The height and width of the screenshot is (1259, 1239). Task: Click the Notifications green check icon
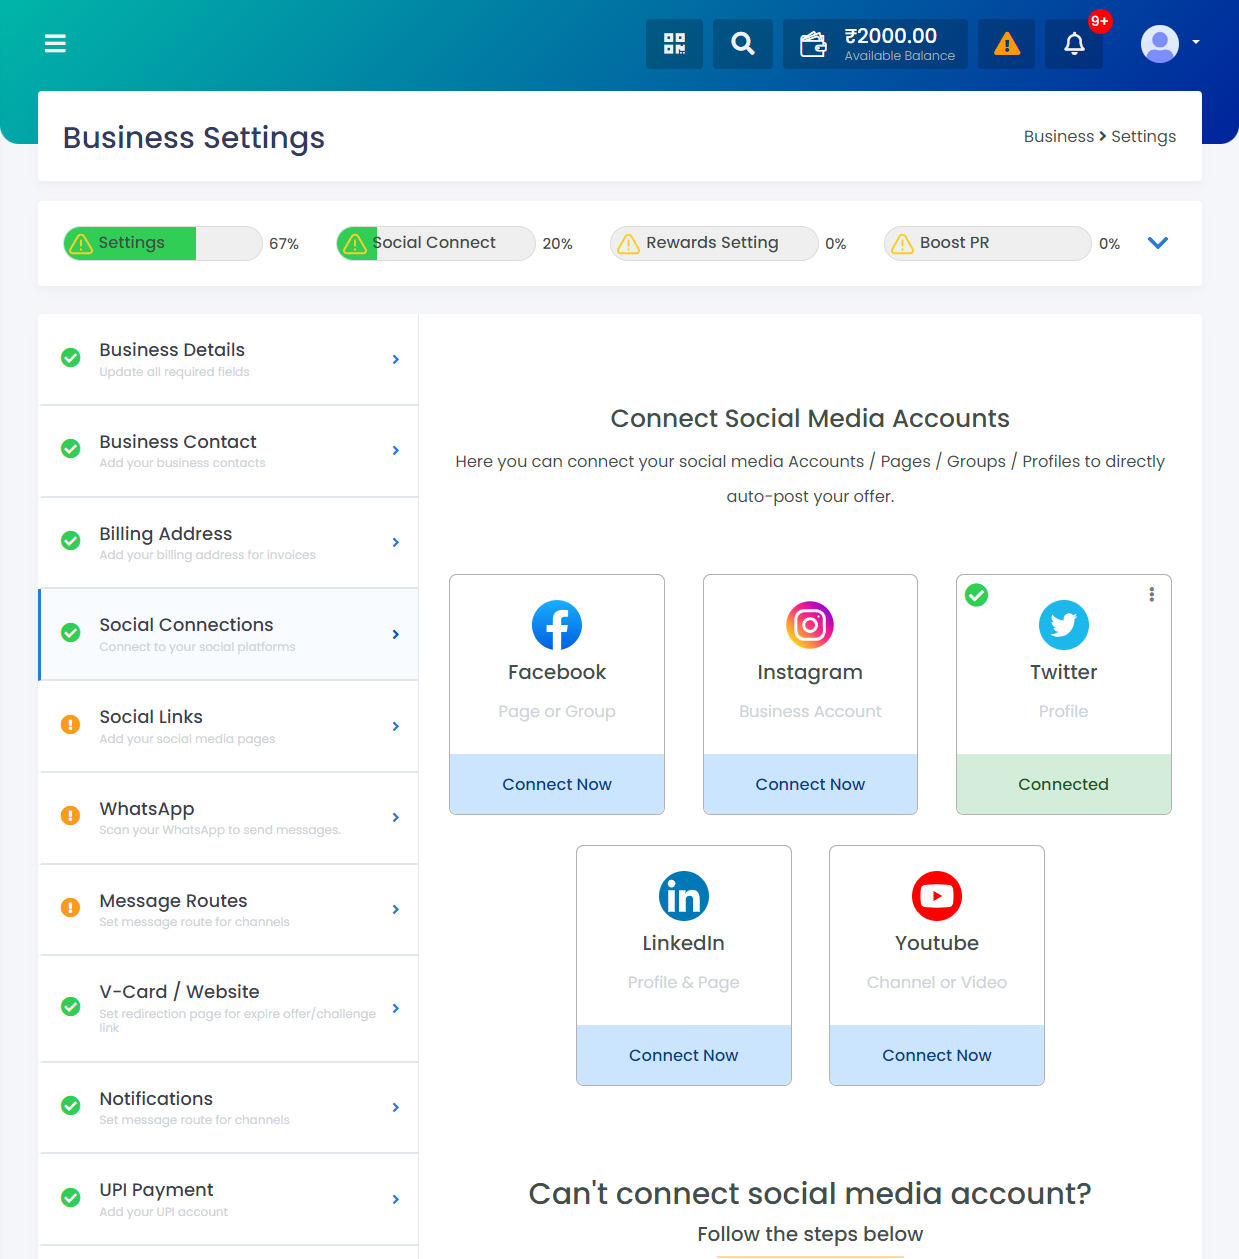[71, 1105]
